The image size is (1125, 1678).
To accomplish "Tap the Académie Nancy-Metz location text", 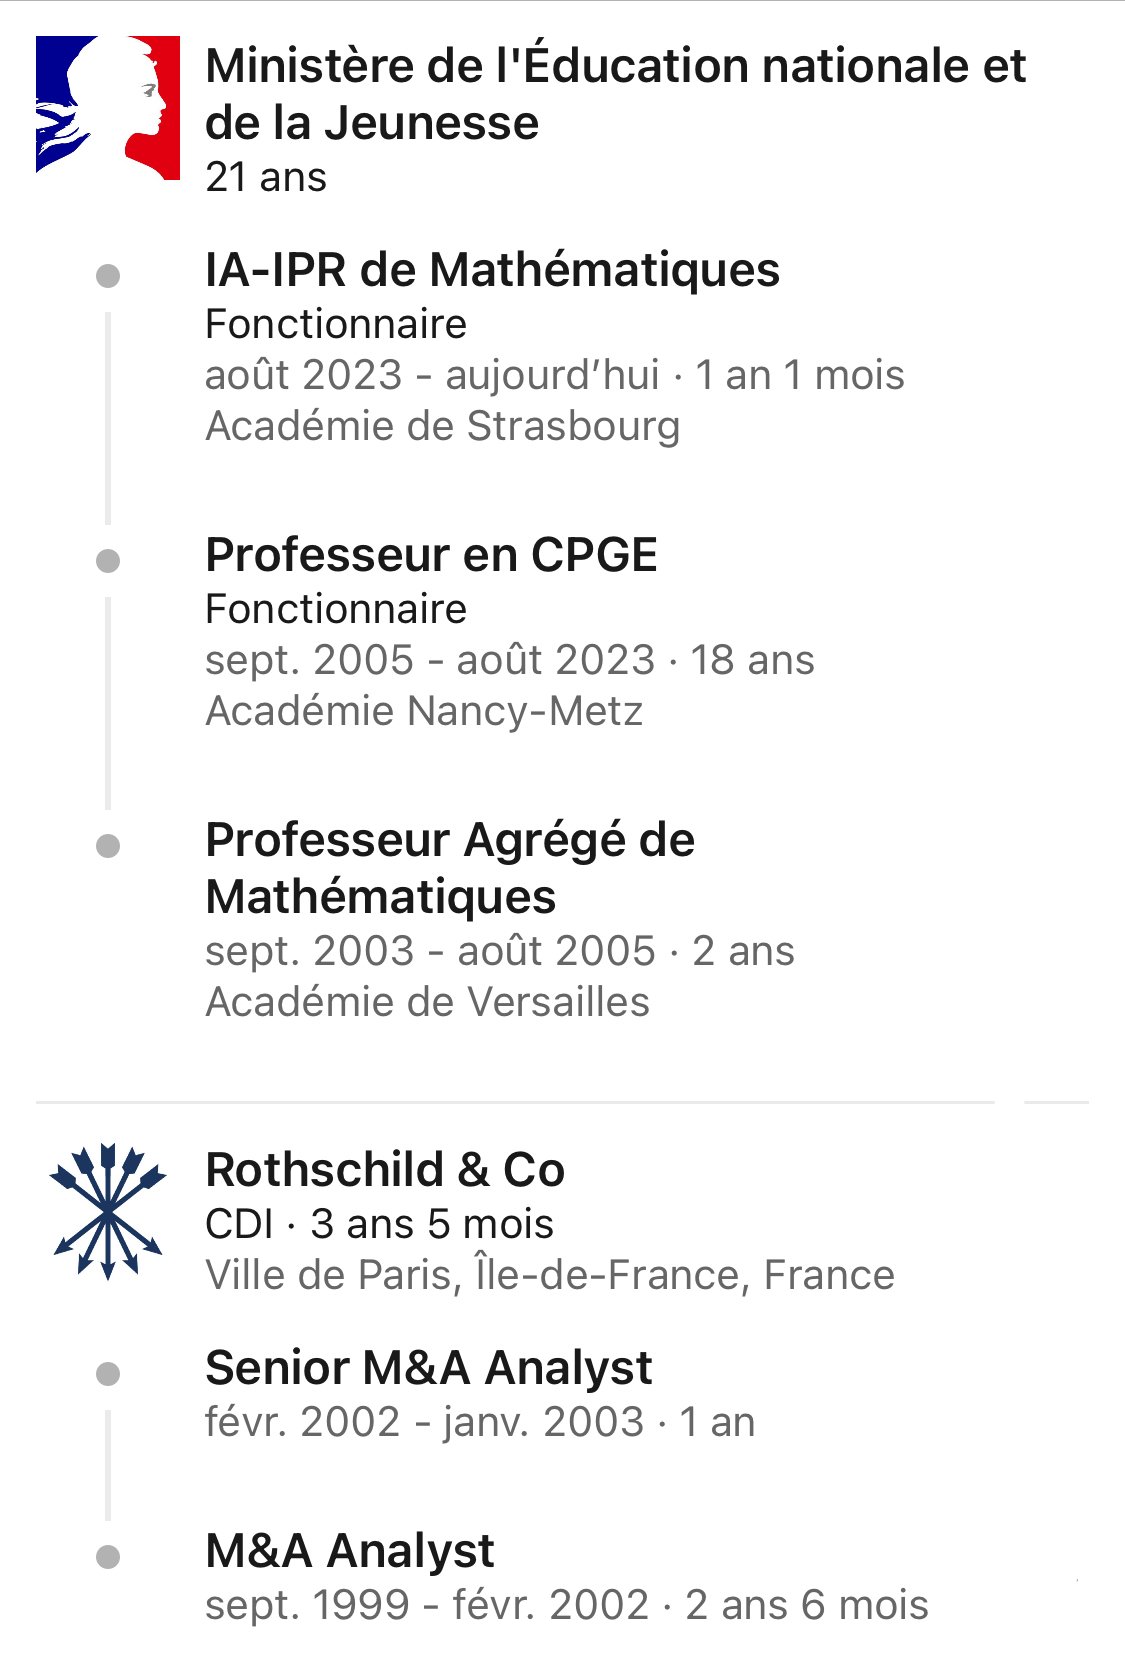I will pyautogui.click(x=424, y=711).
